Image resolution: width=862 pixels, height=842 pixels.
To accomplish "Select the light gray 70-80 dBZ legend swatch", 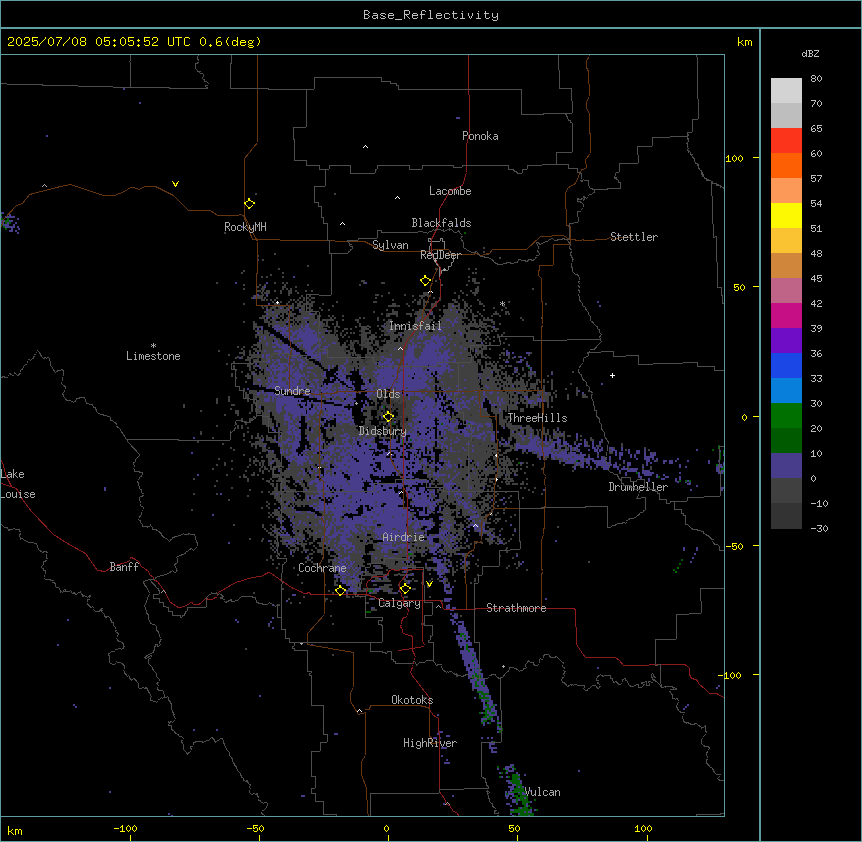I will tap(786, 91).
